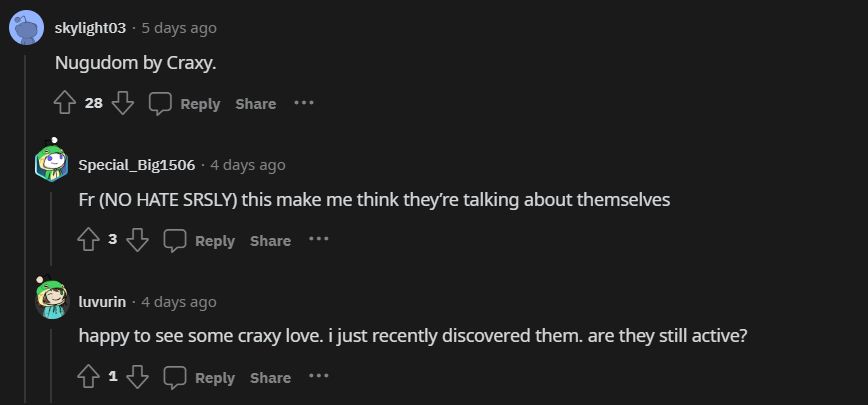
Task: Reply to Special_Big1506's comment
Action: [x=200, y=241]
